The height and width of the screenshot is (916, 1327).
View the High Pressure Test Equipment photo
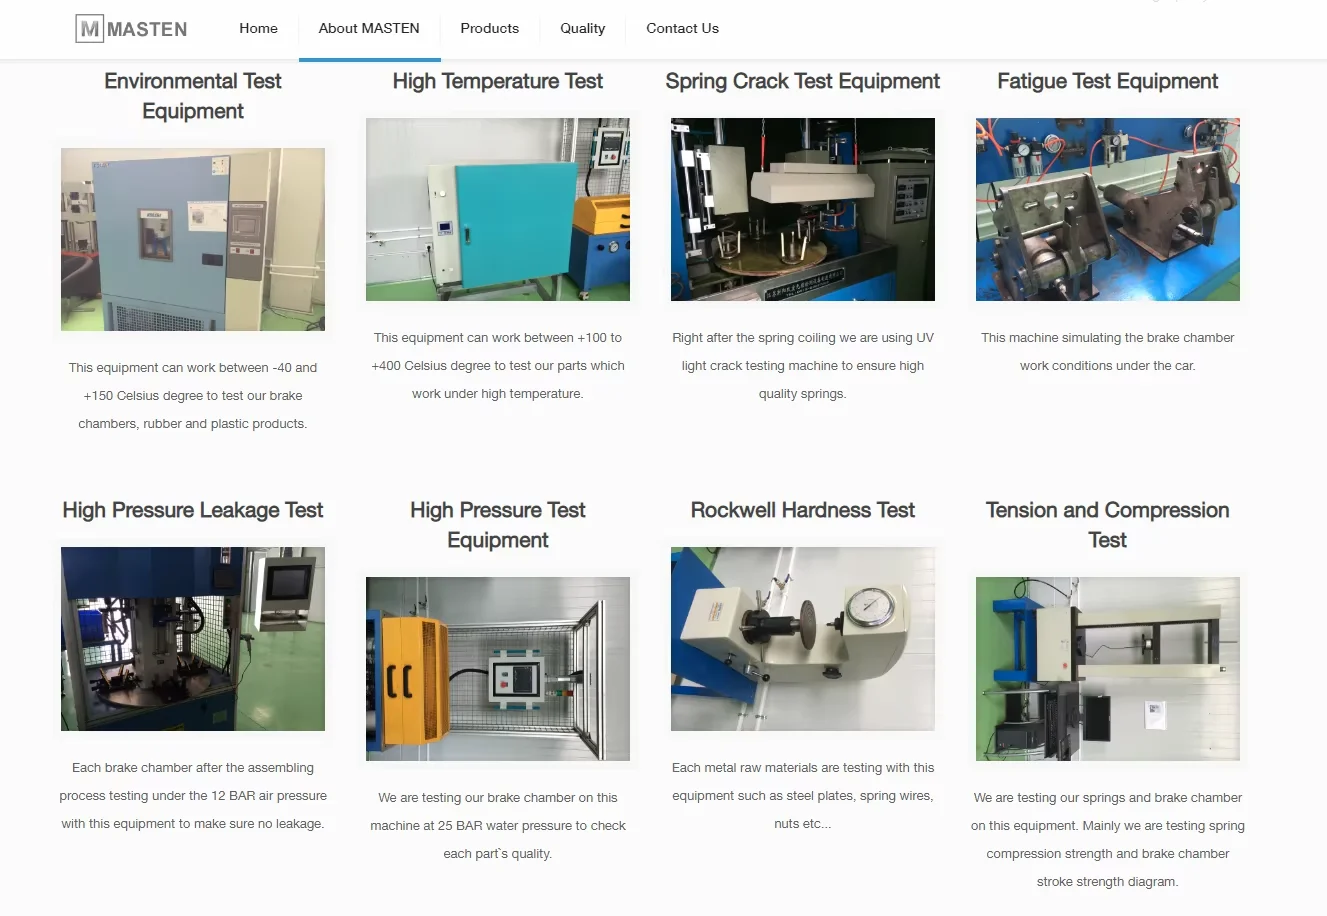tap(498, 669)
